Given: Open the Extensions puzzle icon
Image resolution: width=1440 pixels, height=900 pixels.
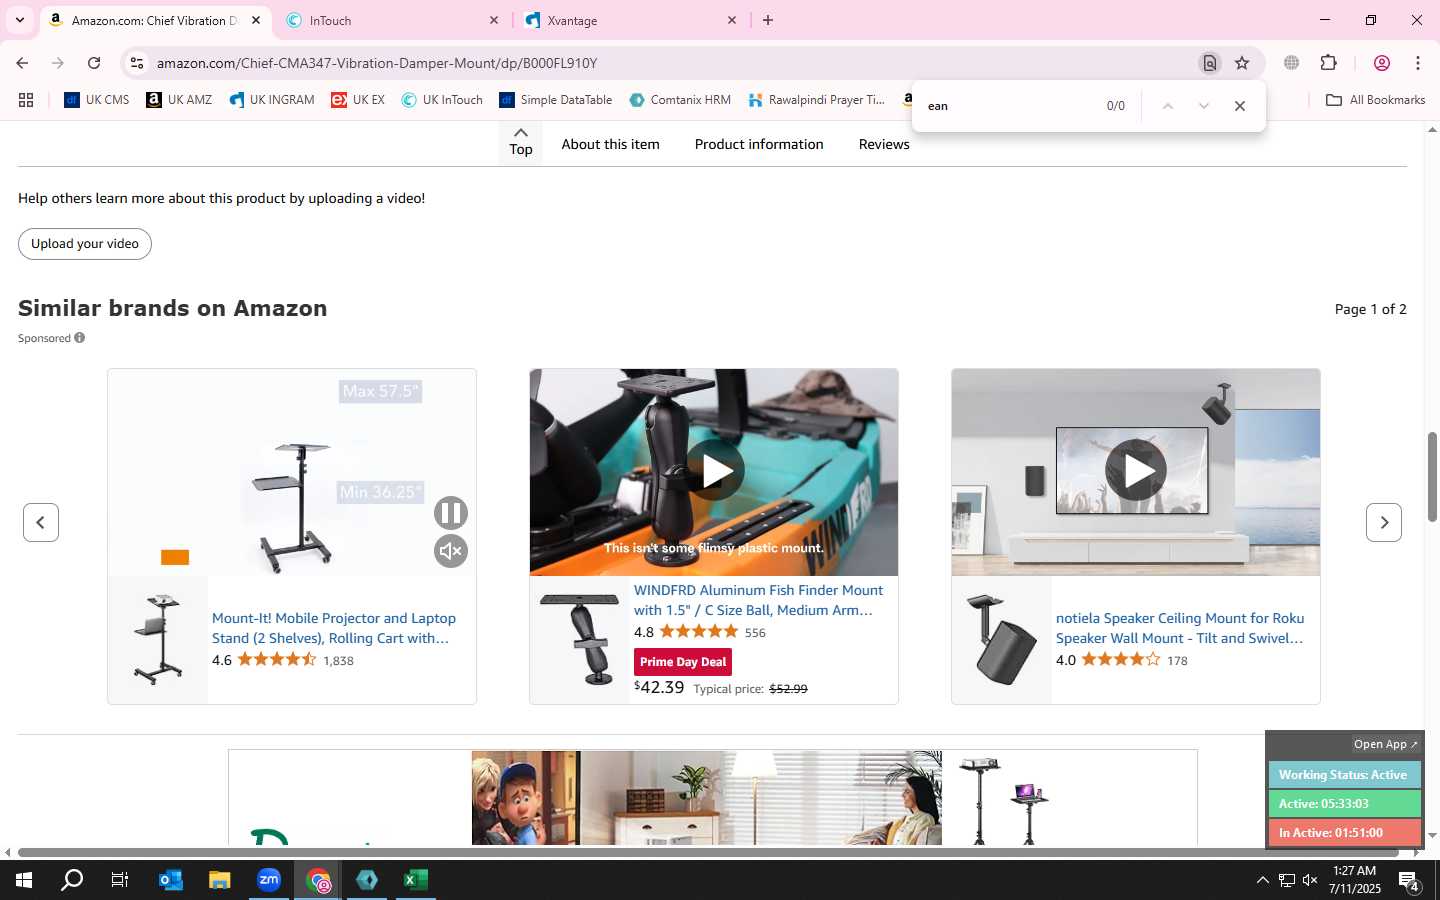Looking at the screenshot, I should pyautogui.click(x=1329, y=63).
